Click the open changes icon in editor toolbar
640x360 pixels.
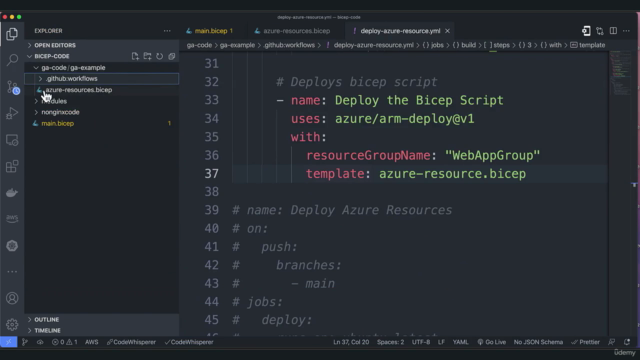coord(586,31)
